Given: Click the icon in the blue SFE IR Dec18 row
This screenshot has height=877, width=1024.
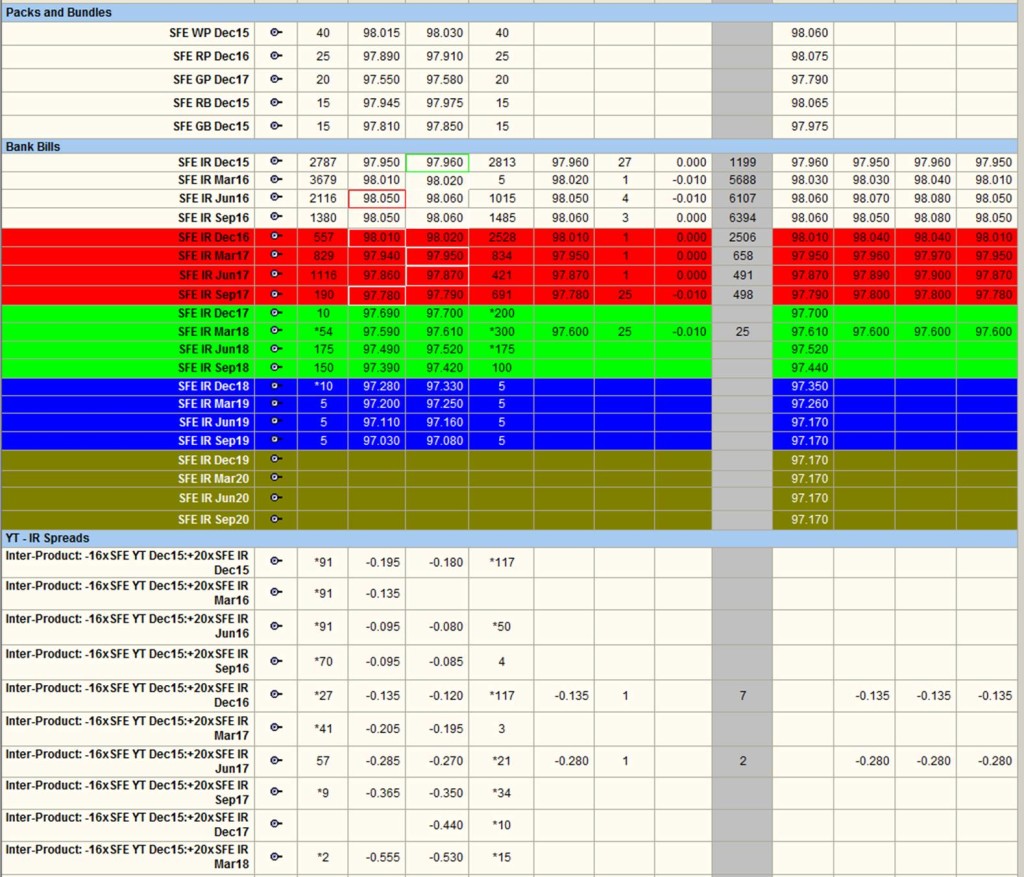Looking at the screenshot, I should 276,386.
